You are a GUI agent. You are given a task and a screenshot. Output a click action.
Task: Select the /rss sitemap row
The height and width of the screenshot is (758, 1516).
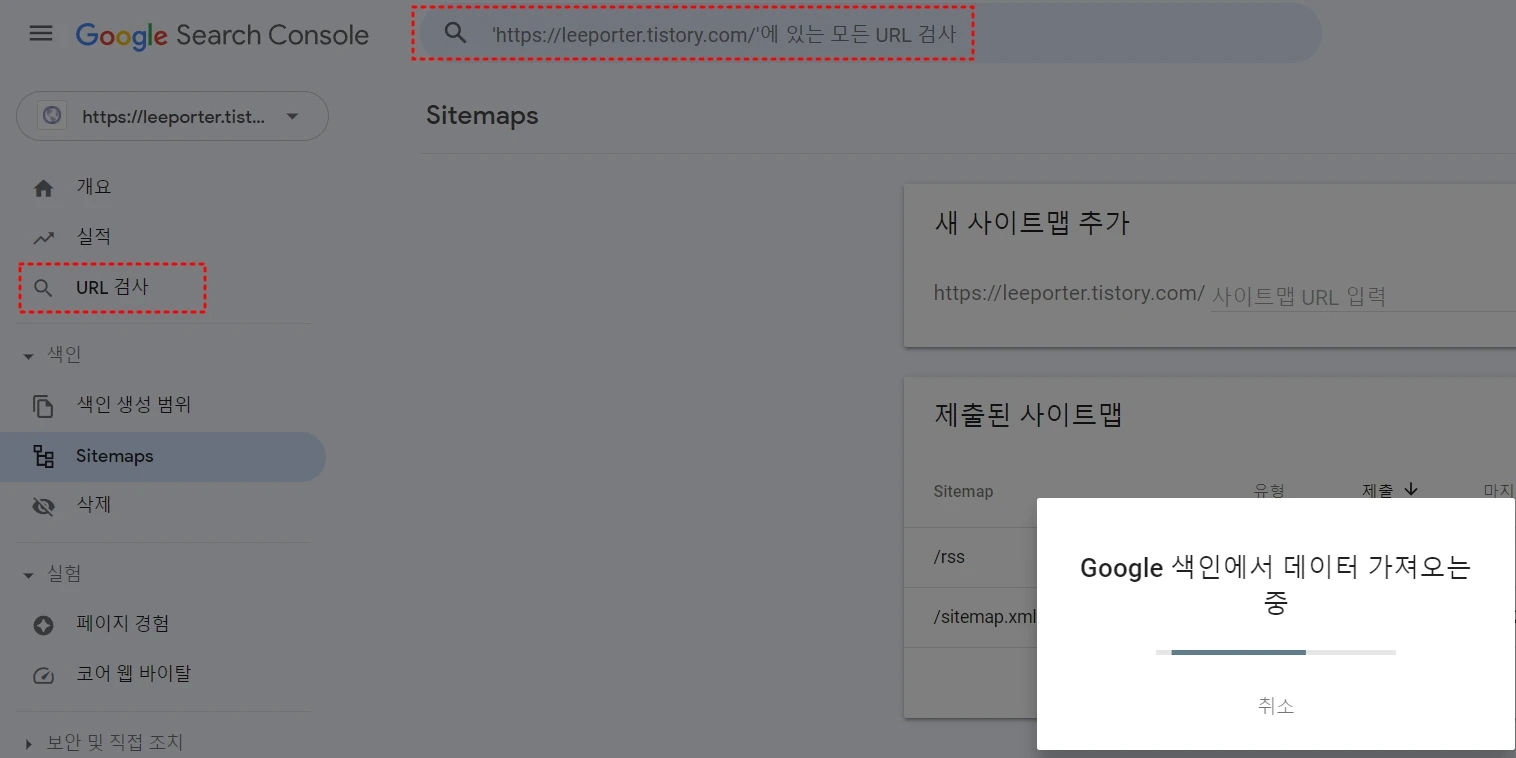pos(970,557)
